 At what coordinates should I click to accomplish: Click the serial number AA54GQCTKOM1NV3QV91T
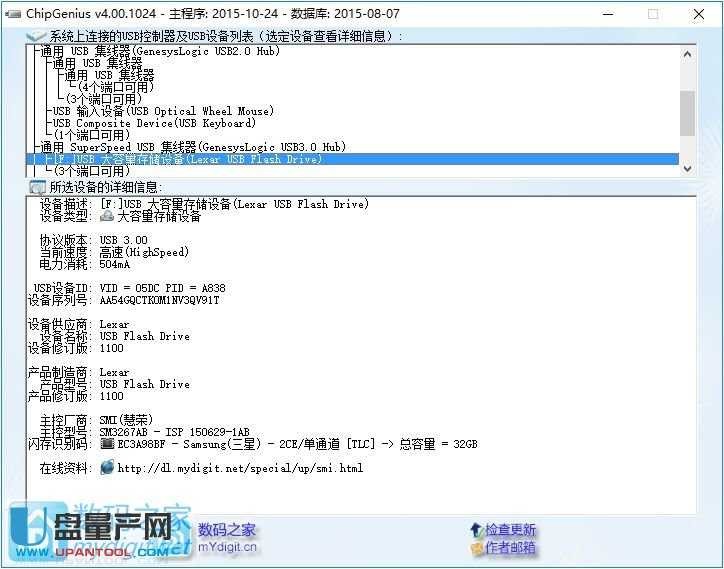tap(160, 300)
